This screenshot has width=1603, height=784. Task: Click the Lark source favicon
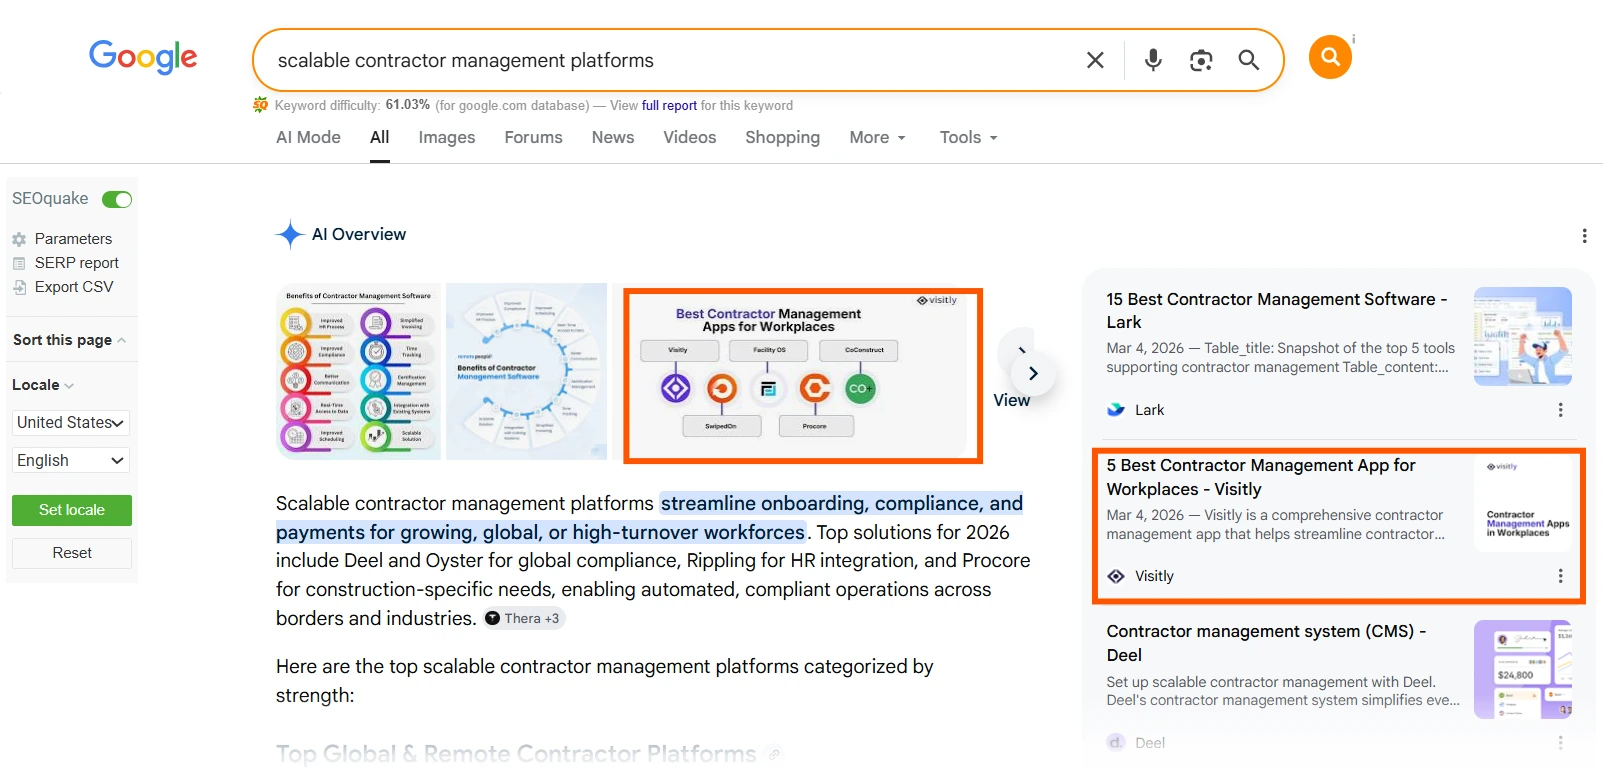1116,410
